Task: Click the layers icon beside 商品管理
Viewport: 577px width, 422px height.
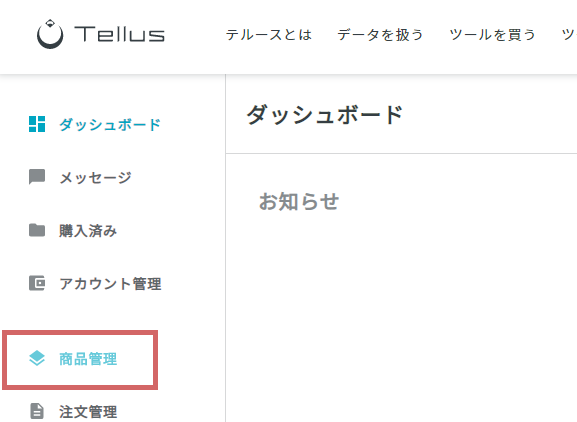Action: 37,358
